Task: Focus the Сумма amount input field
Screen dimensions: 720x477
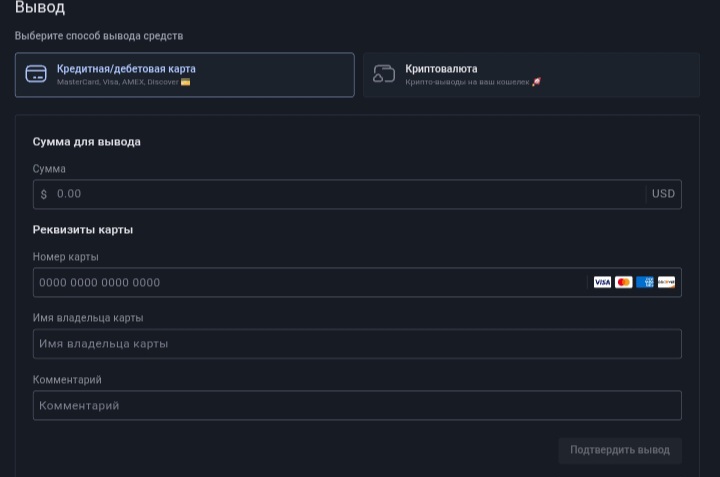Action: (x=340, y=194)
